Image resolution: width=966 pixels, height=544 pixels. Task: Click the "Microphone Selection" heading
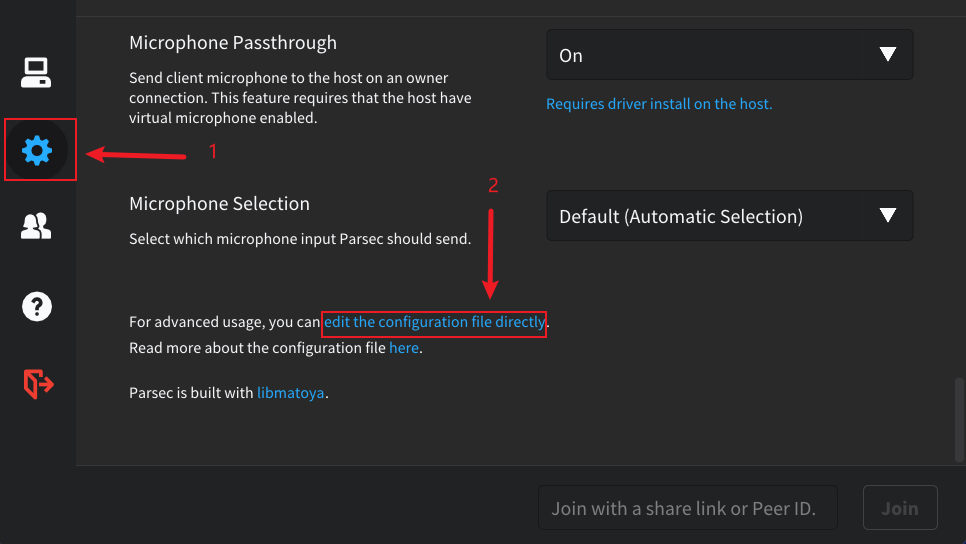(219, 203)
